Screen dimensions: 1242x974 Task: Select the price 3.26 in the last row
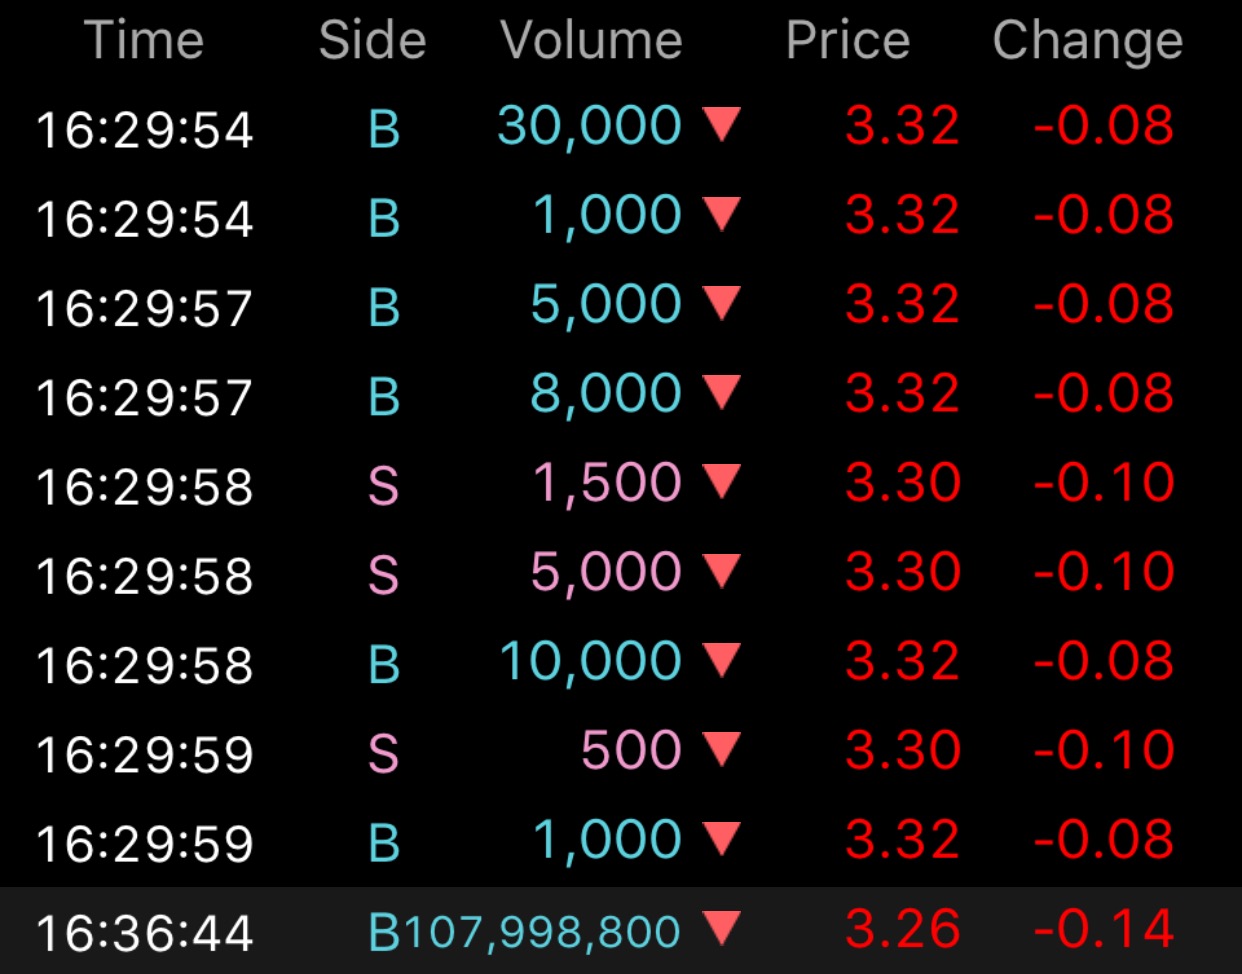coord(903,929)
